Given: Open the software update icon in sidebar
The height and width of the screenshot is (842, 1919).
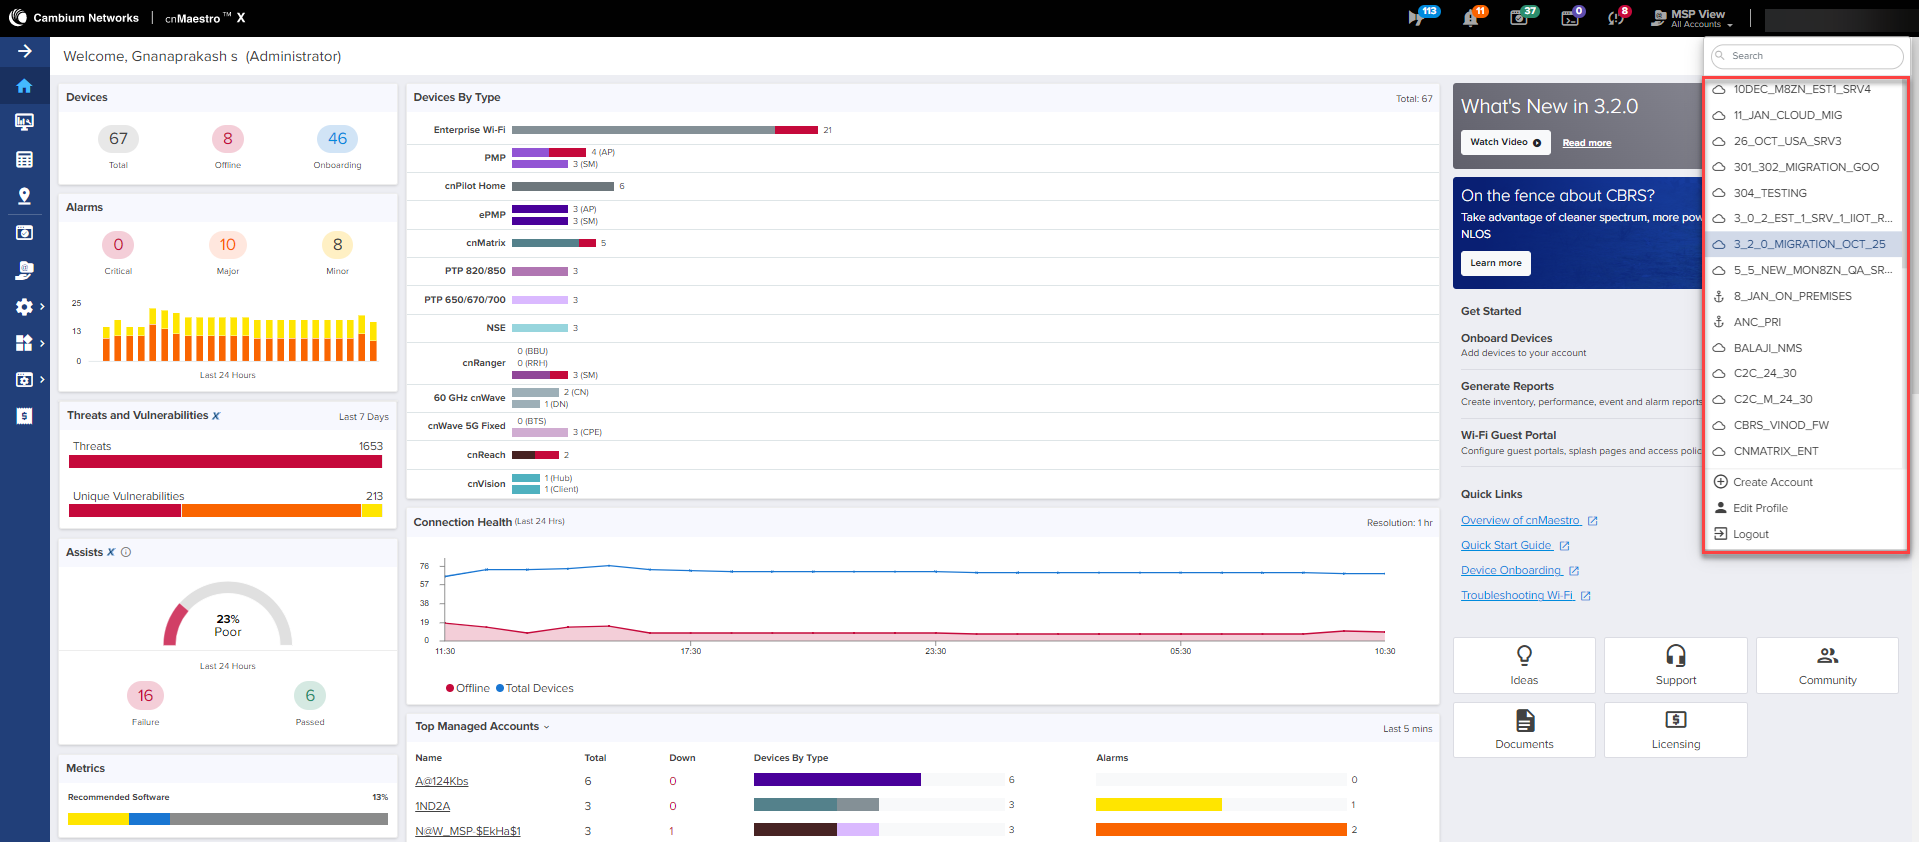Looking at the screenshot, I should point(25,233).
